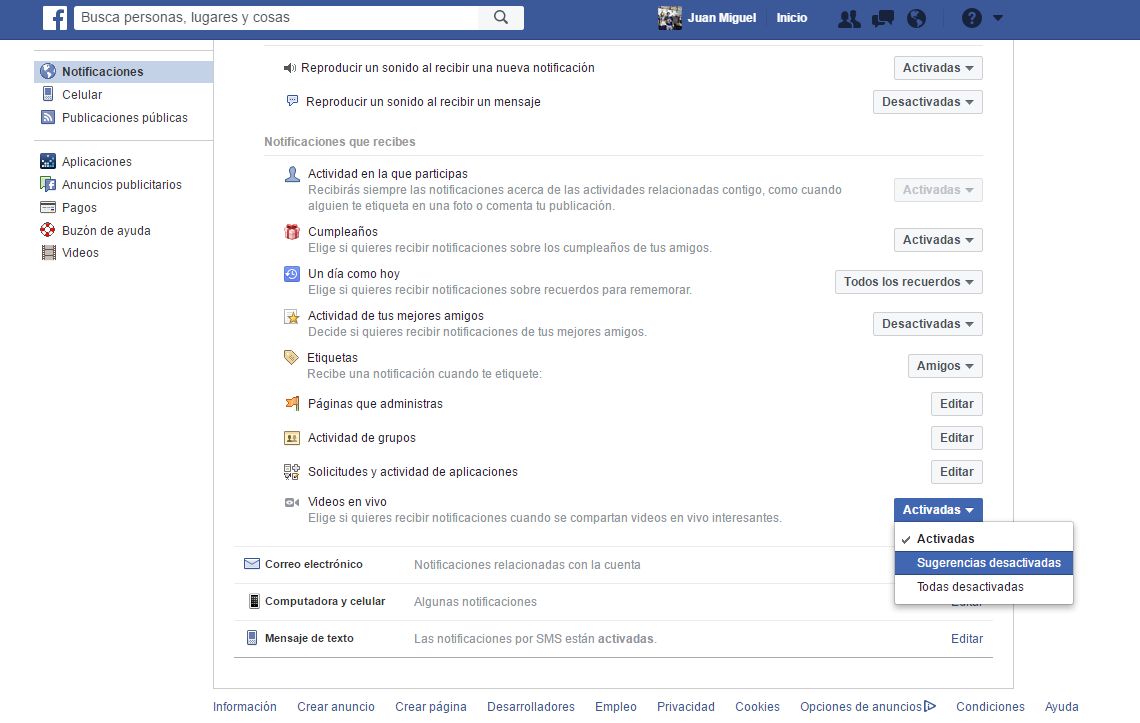This screenshot has height=723, width=1140.
Task: Click Editar for Páginas que administras
Action: (956, 404)
